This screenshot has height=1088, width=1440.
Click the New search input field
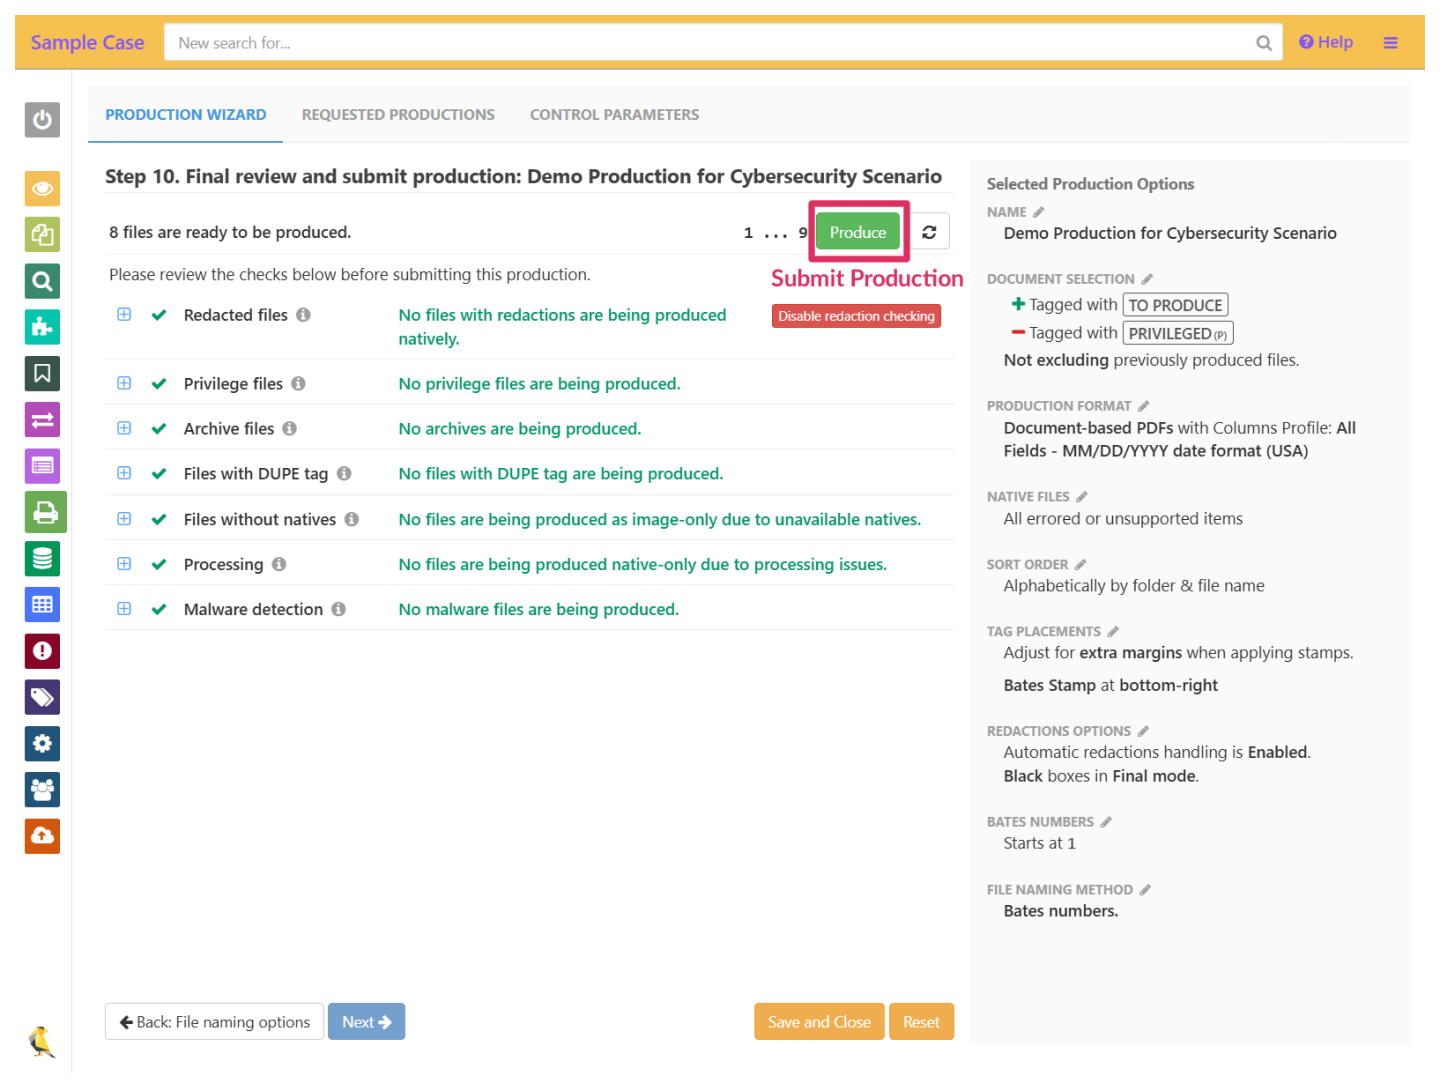(x=710, y=43)
